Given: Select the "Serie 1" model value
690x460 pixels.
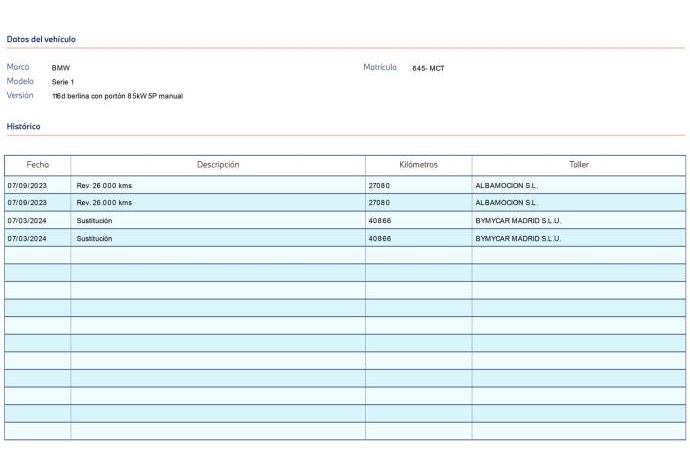Looking at the screenshot, I should pos(63,82).
